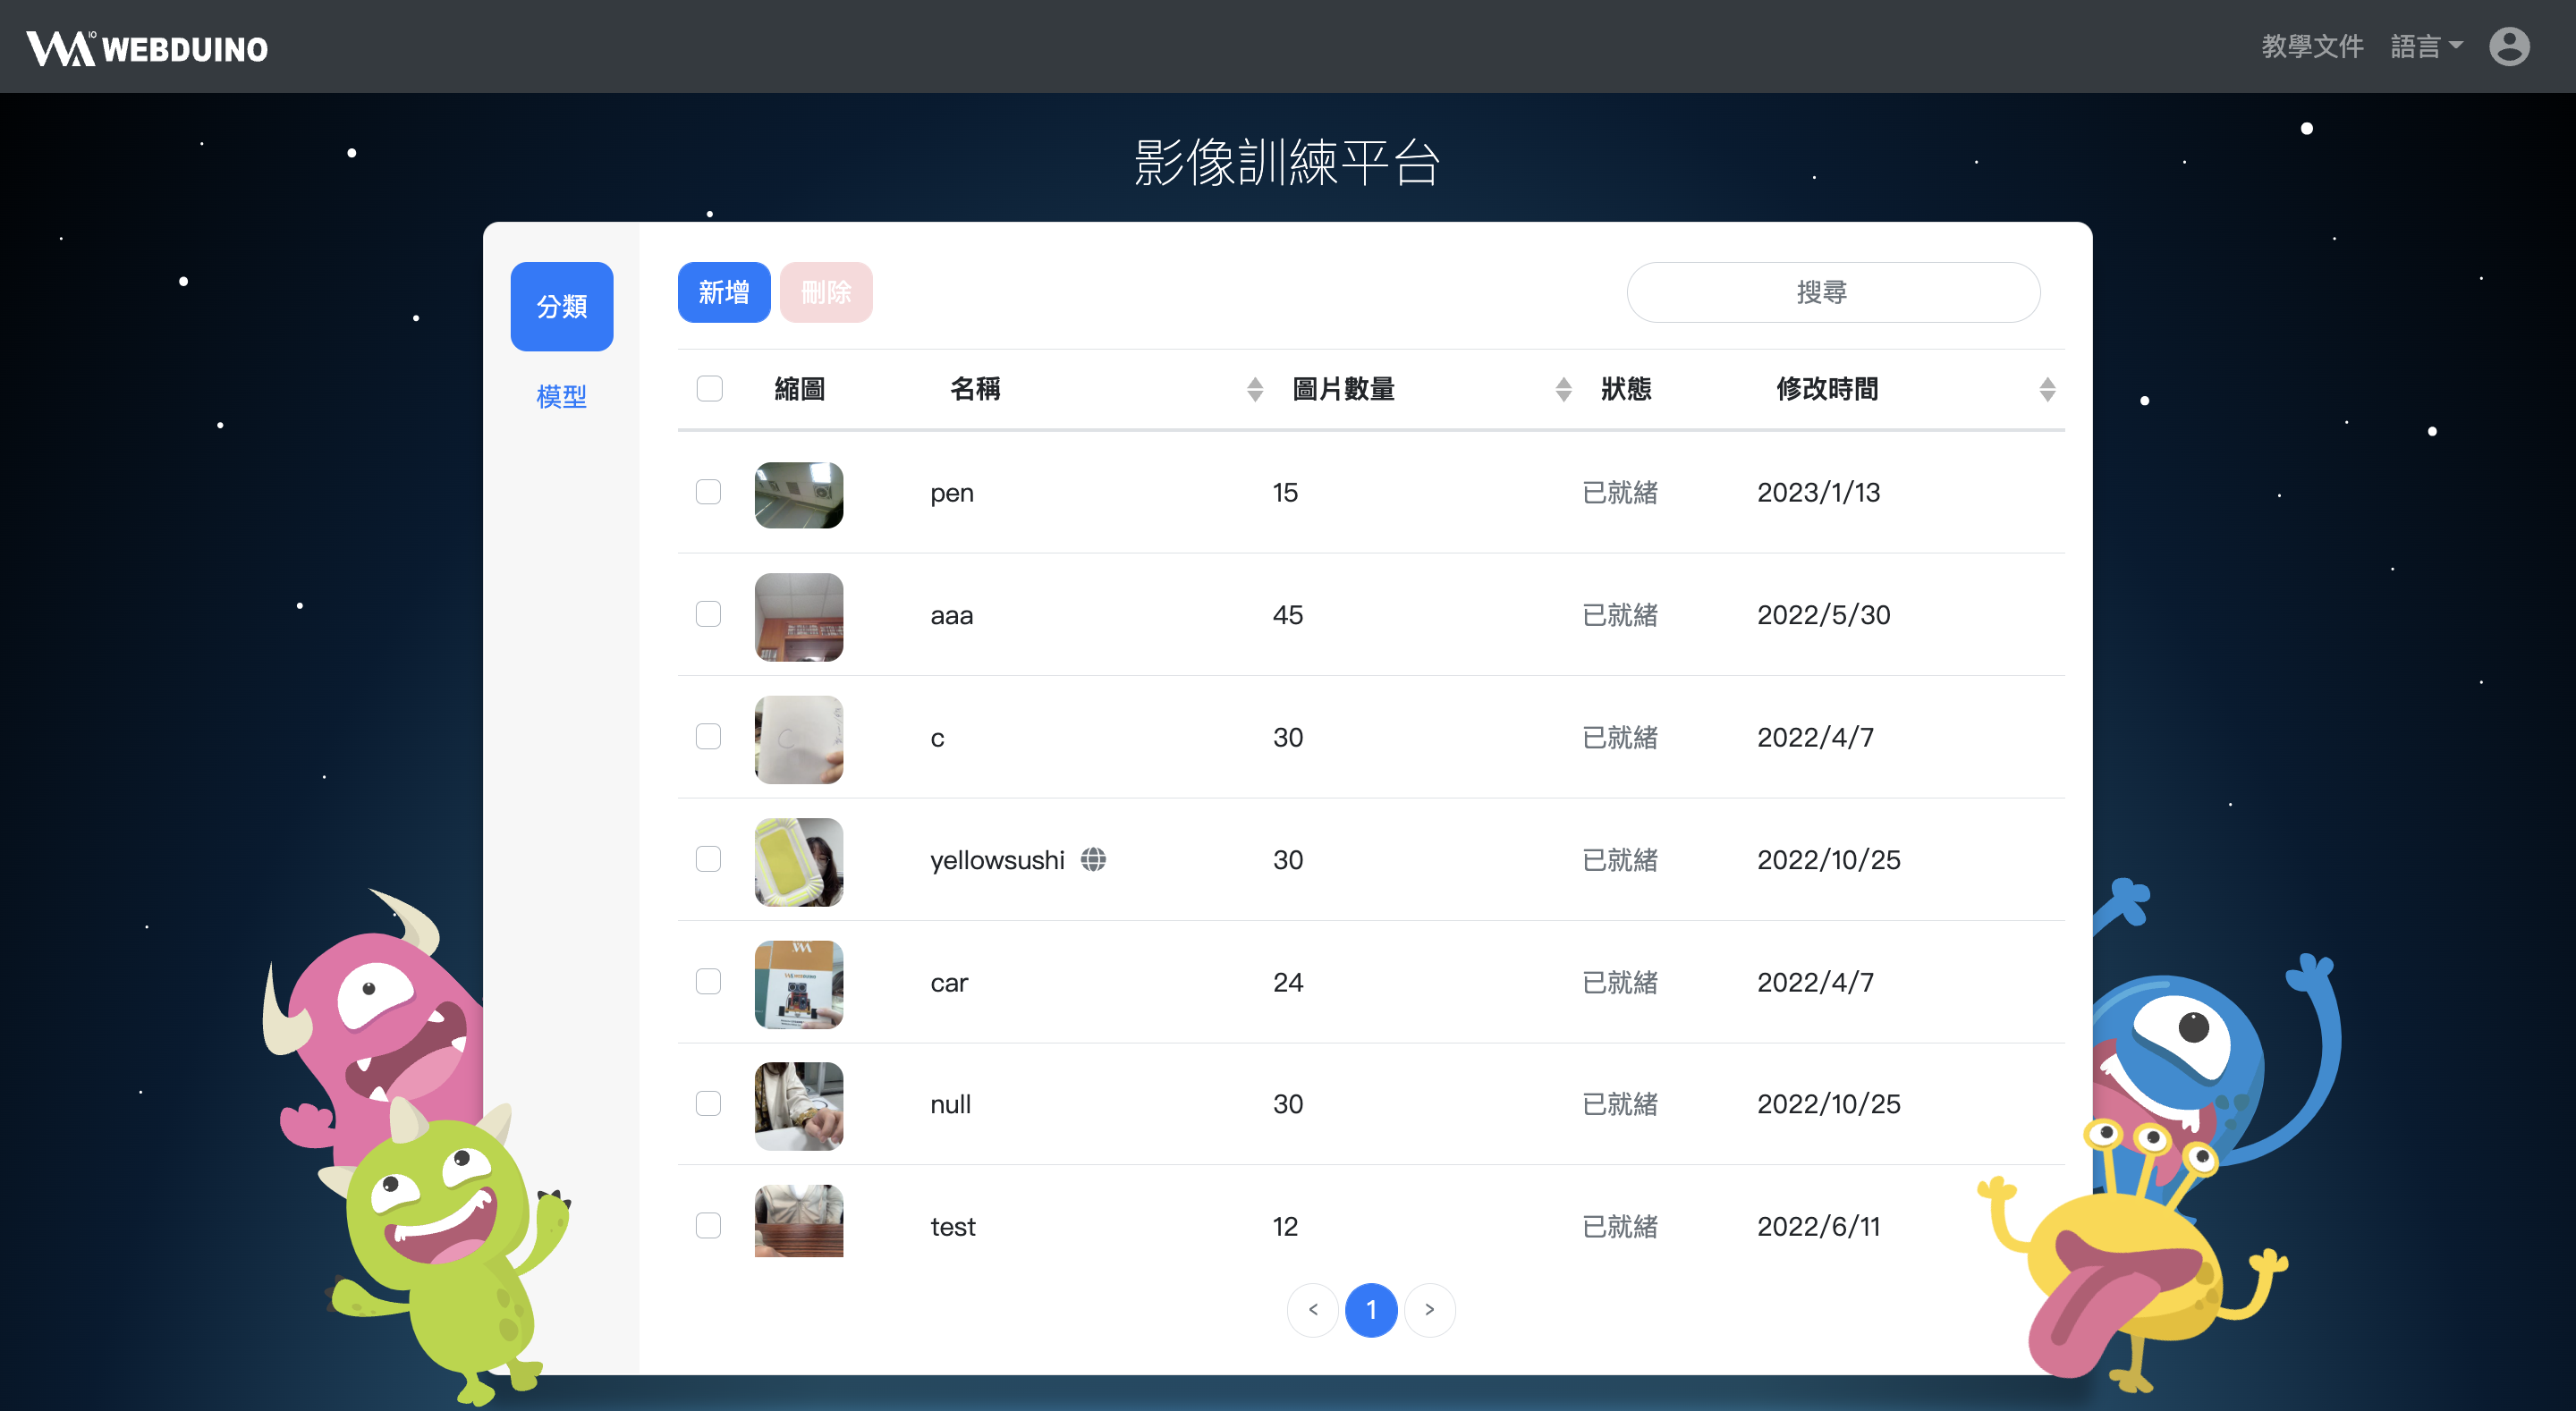Sort by image count column arrows
The image size is (2576, 1411).
(1563, 389)
